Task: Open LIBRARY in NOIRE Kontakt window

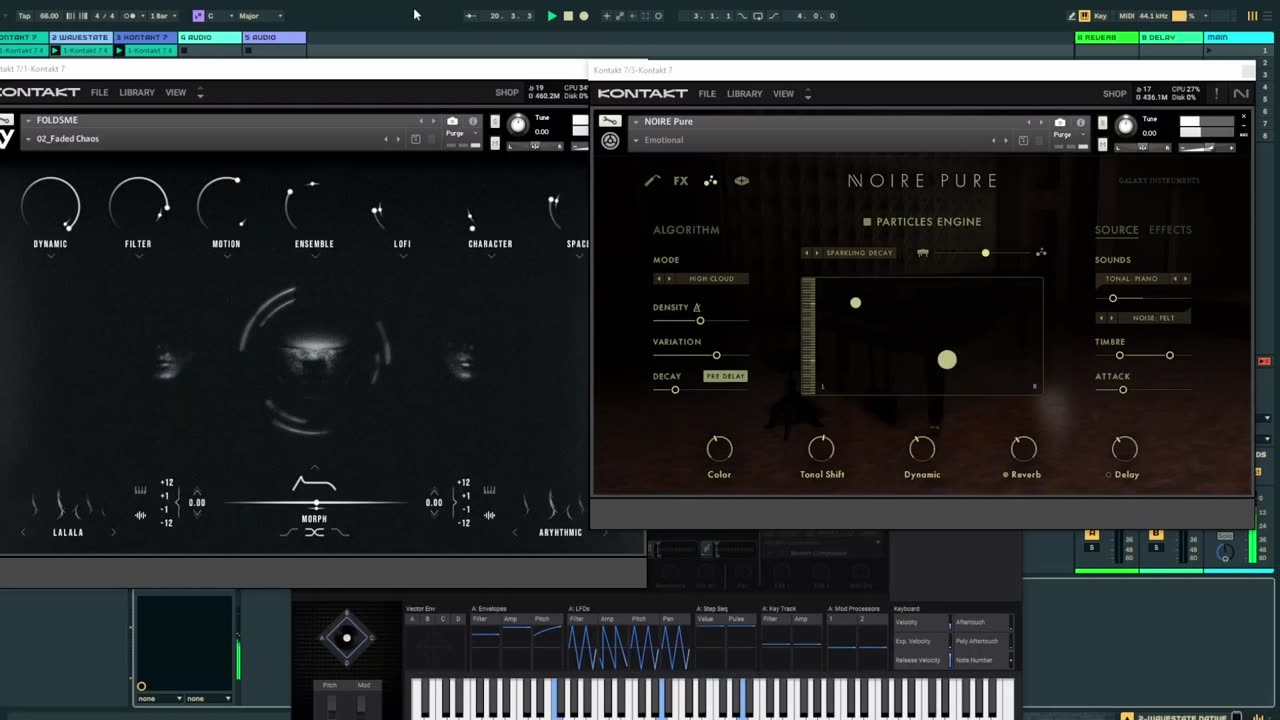Action: tap(744, 94)
